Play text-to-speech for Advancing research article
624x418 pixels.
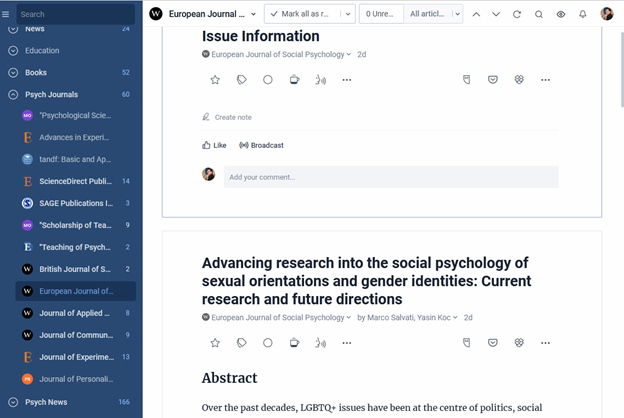(320, 343)
